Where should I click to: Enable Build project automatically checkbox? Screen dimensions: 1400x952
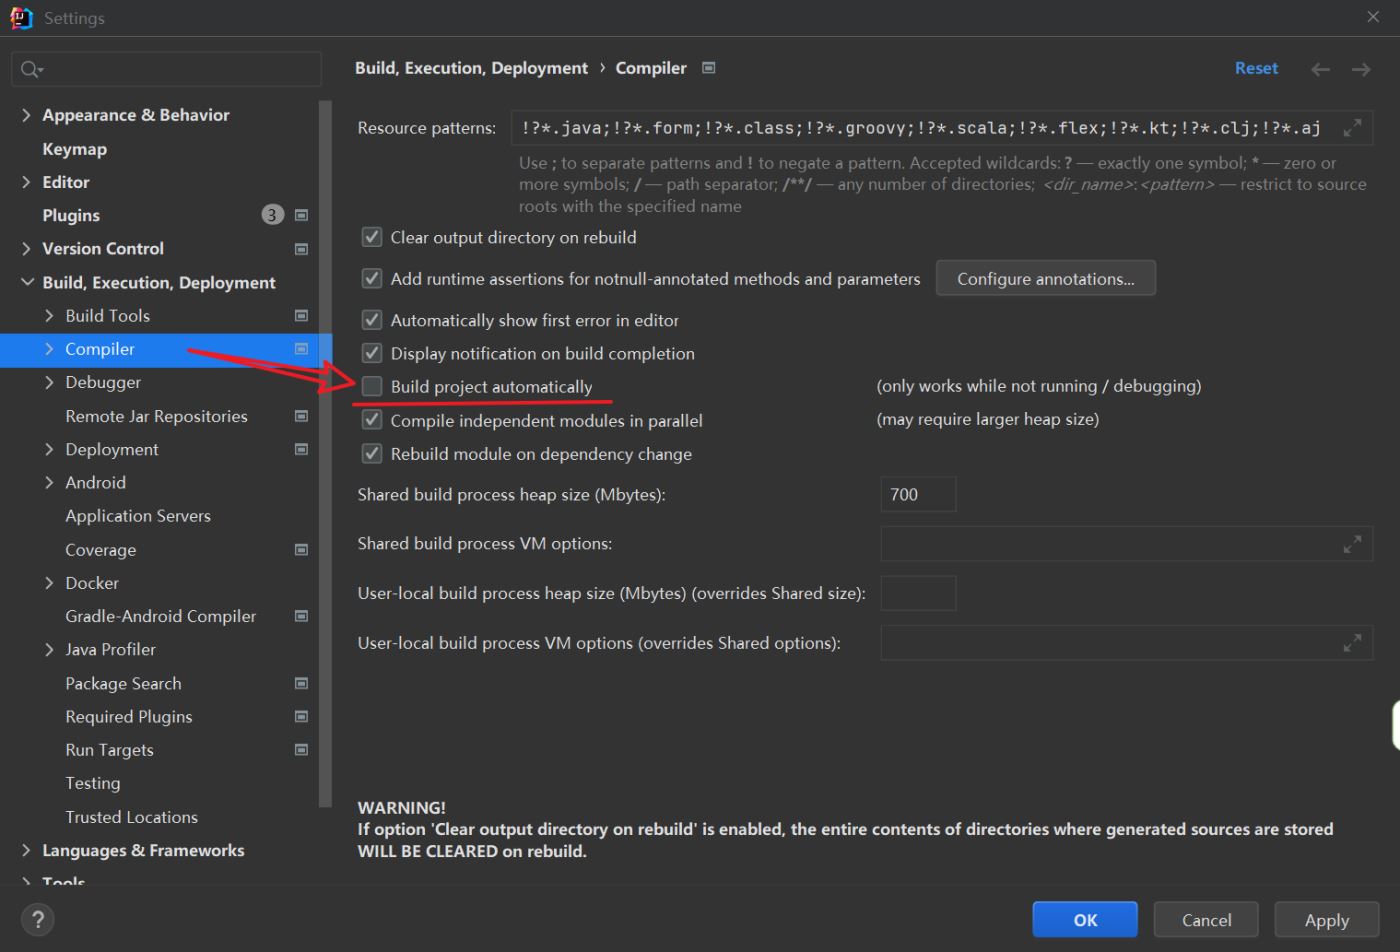pos(372,387)
